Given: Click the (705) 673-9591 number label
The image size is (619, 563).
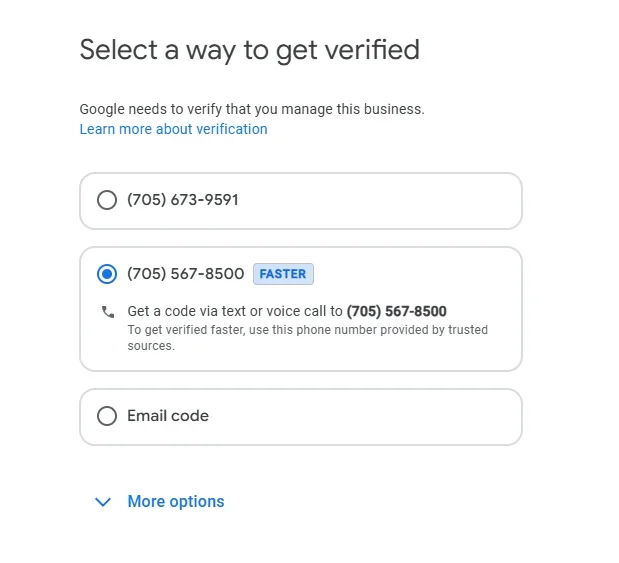Looking at the screenshot, I should [183, 200].
